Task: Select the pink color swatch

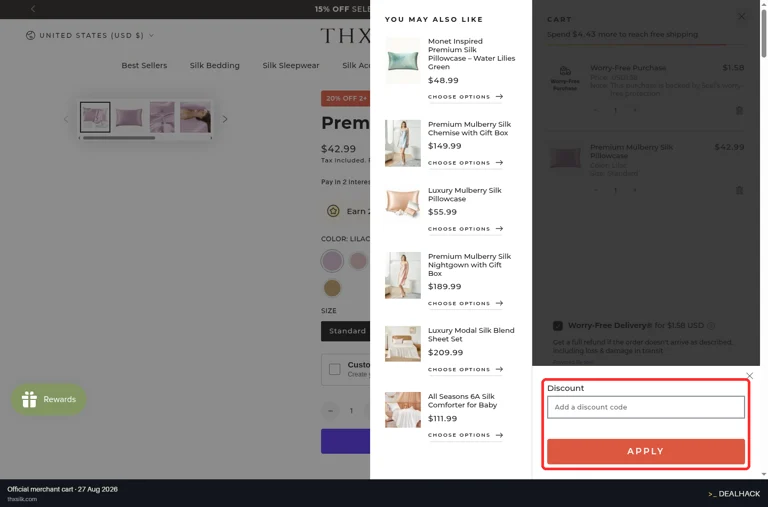Action: click(358, 261)
